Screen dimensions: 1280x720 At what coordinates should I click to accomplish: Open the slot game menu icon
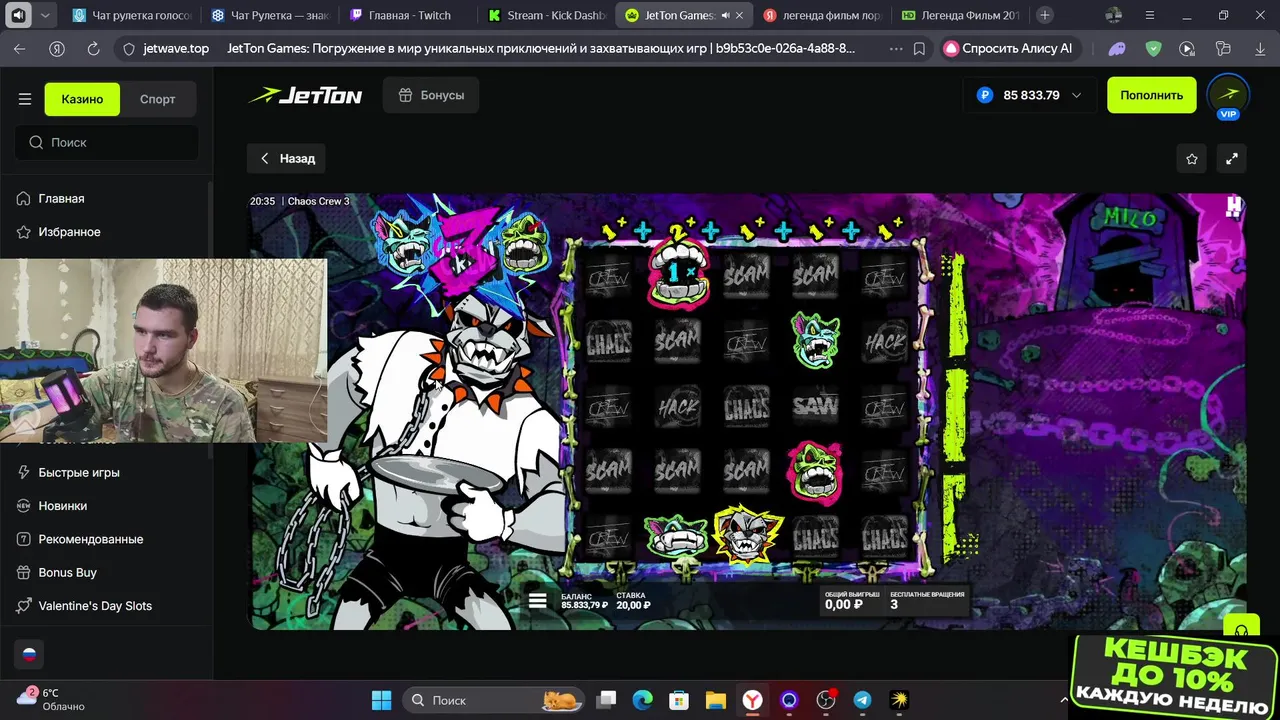tap(538, 600)
